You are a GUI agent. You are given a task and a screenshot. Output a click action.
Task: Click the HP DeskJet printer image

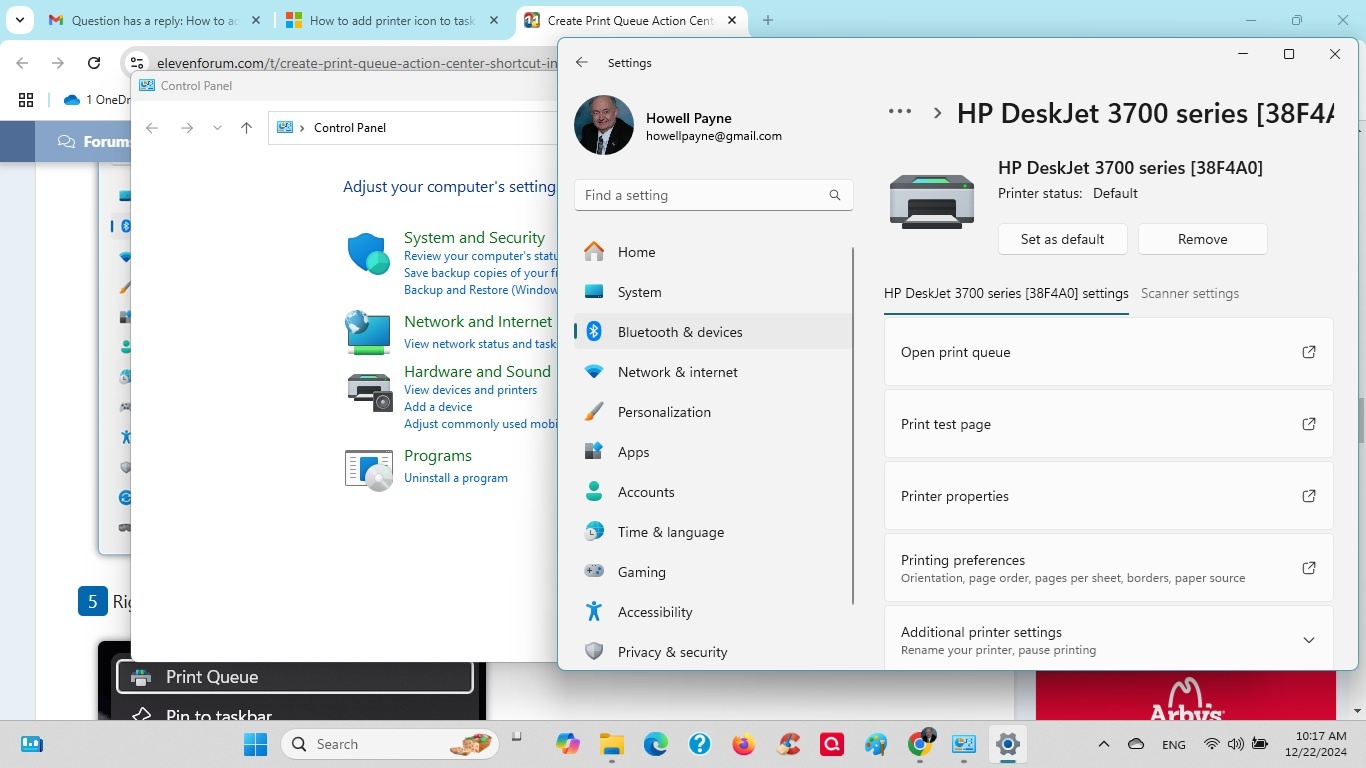click(x=932, y=201)
